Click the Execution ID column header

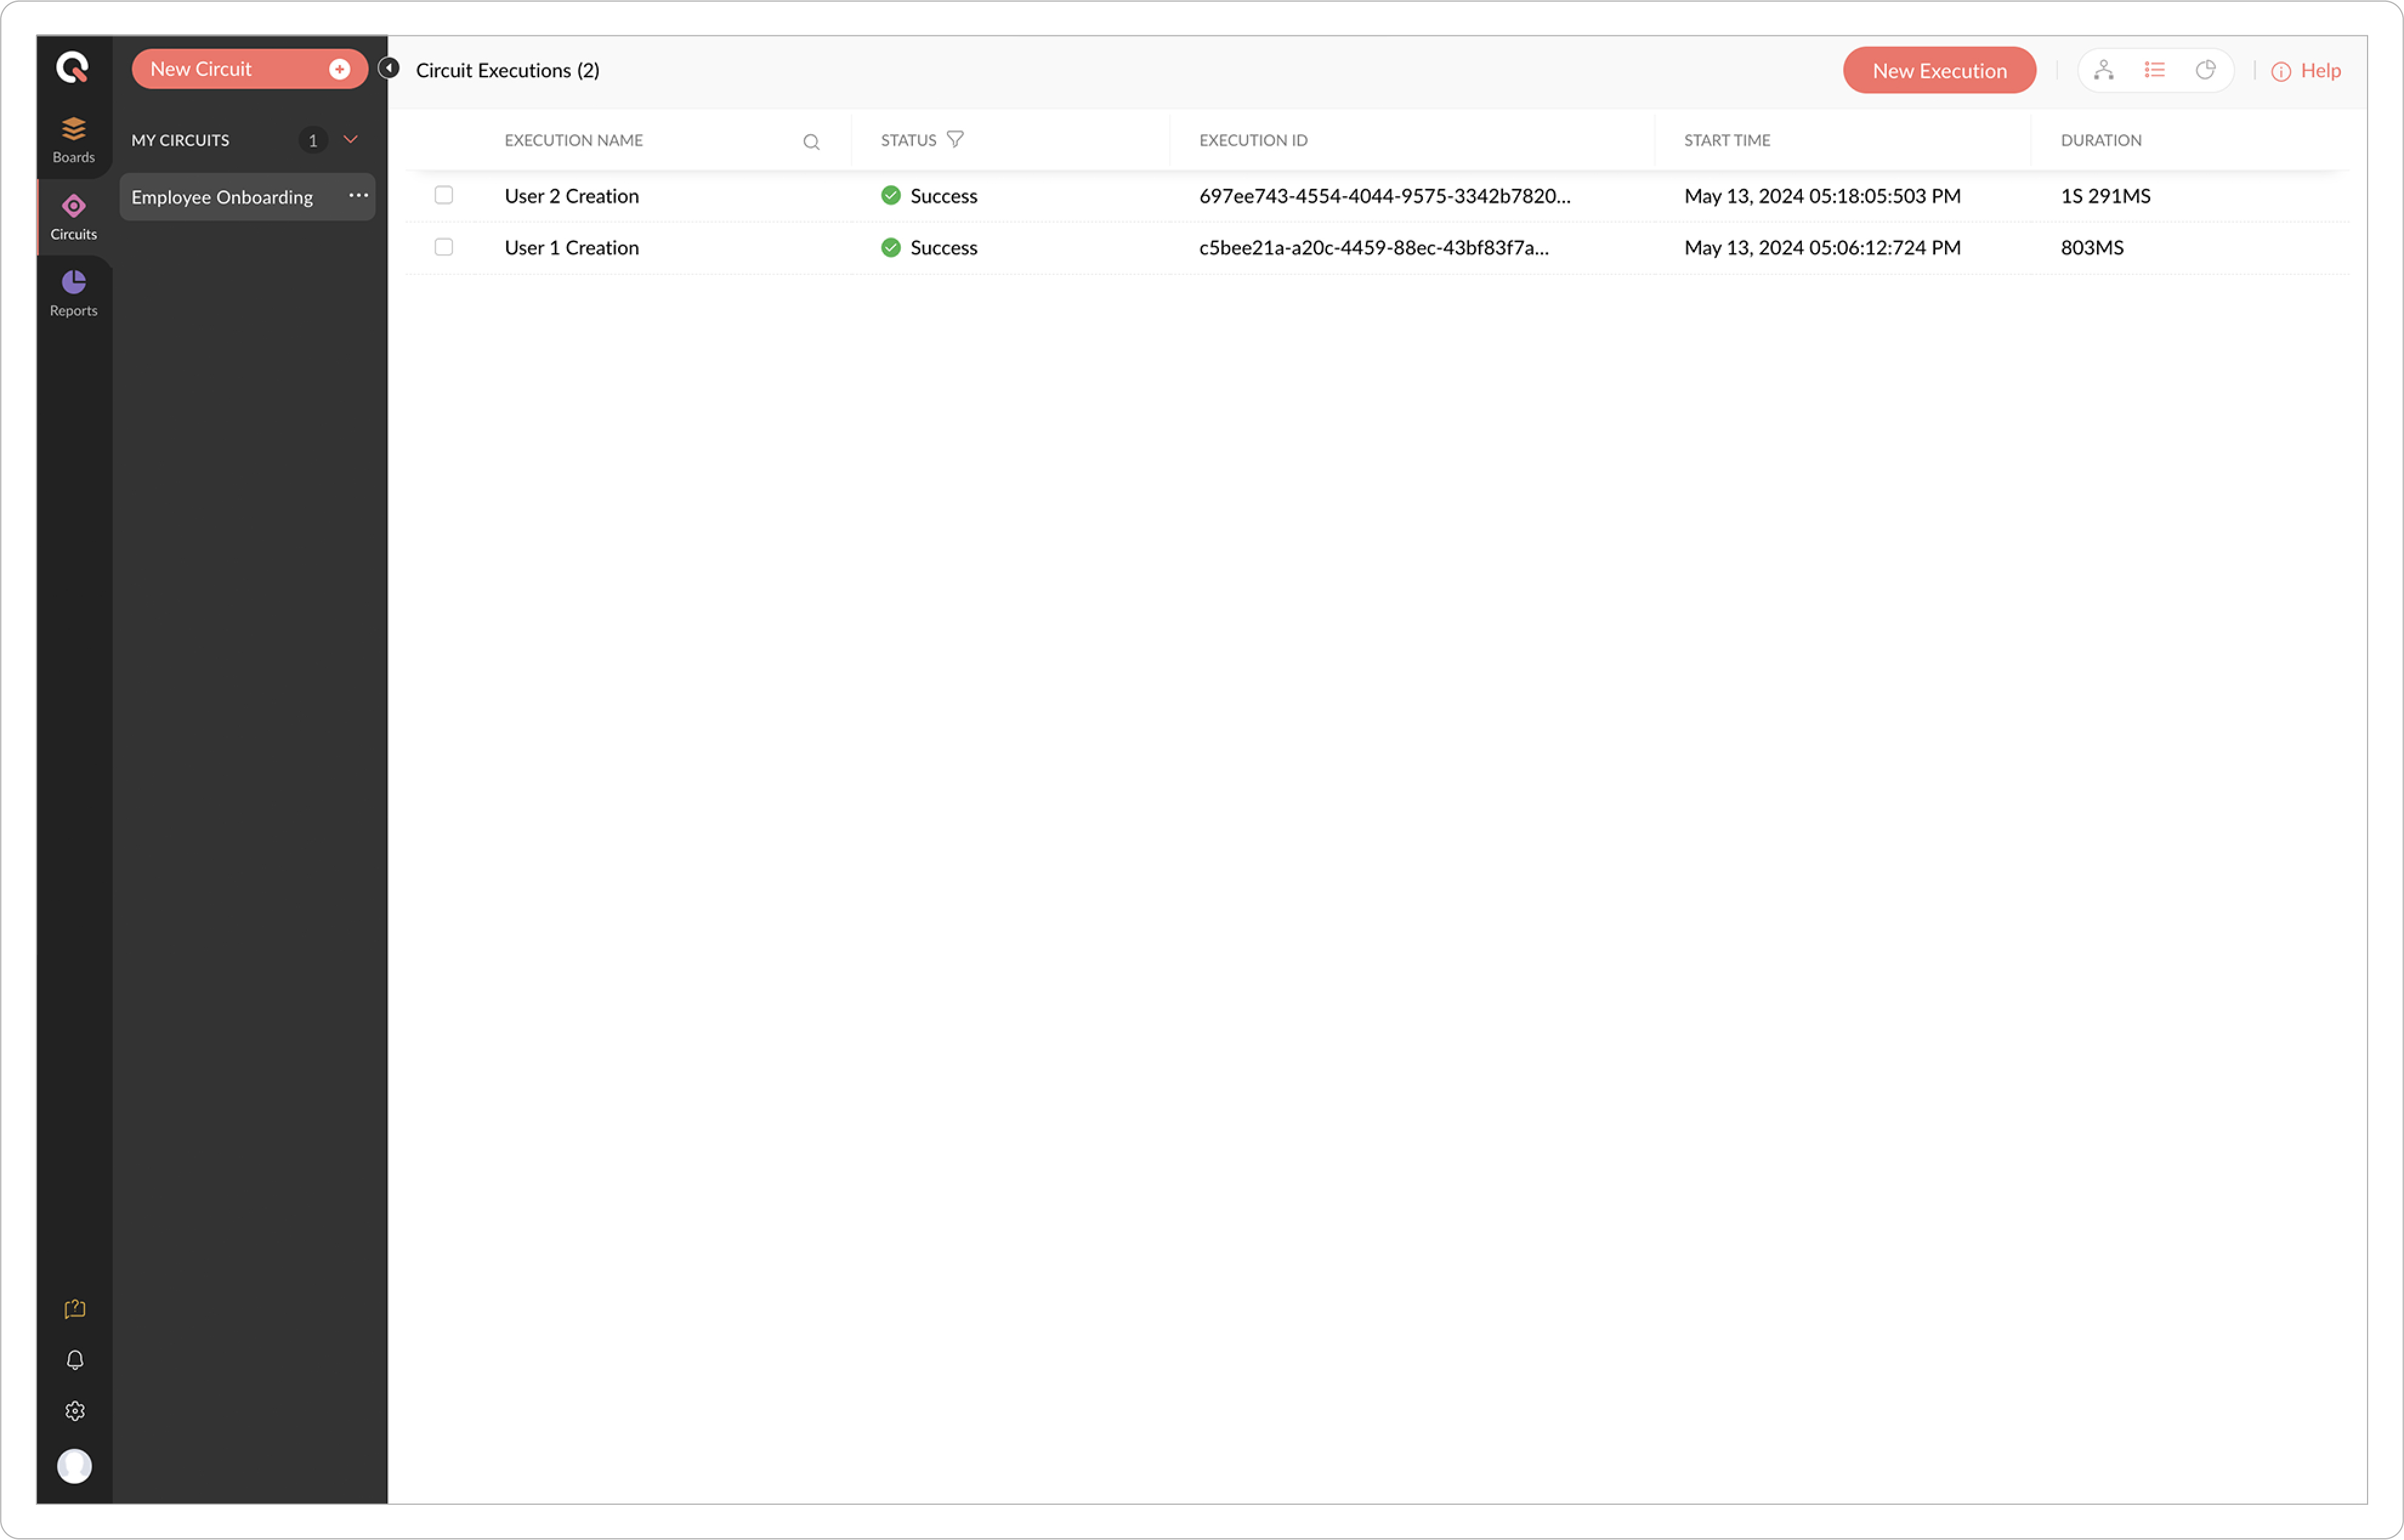1253,140
